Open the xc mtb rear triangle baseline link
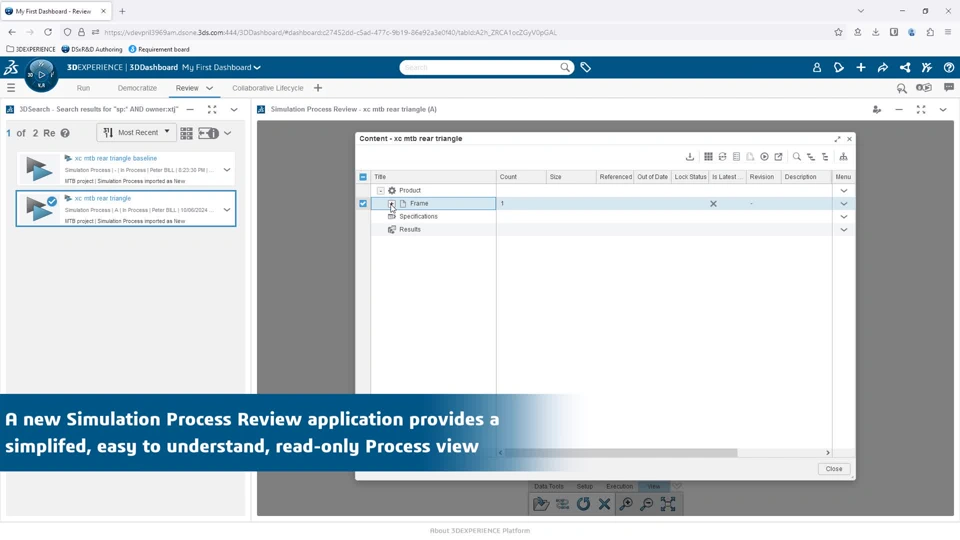This screenshot has width=960, height=540. (116, 158)
